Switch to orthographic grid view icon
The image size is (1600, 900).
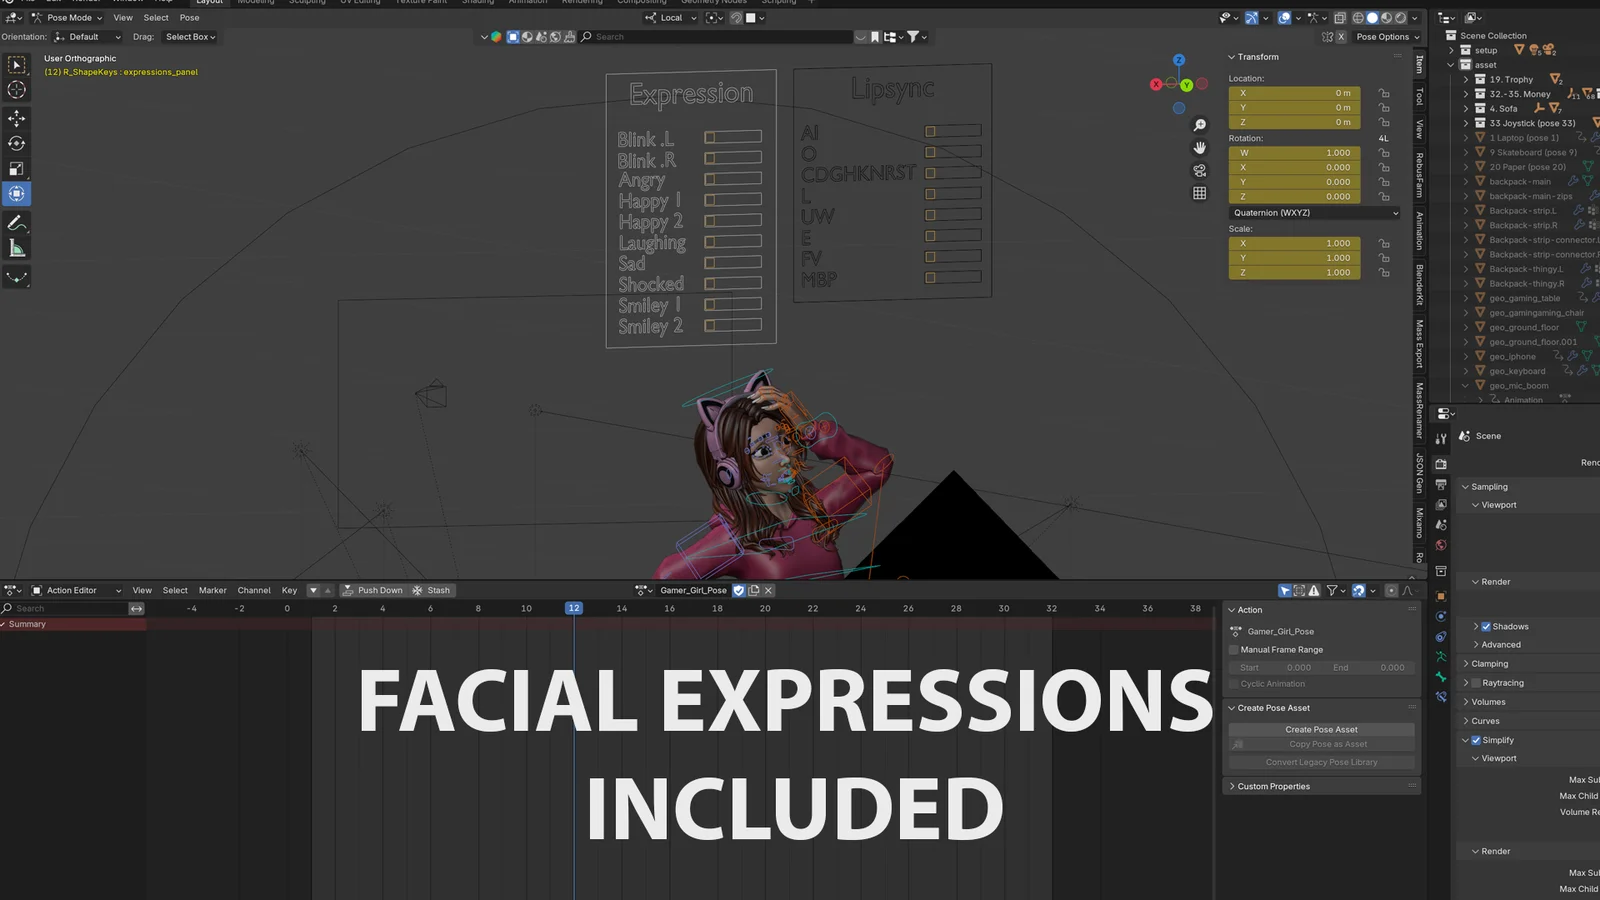pos(1199,193)
